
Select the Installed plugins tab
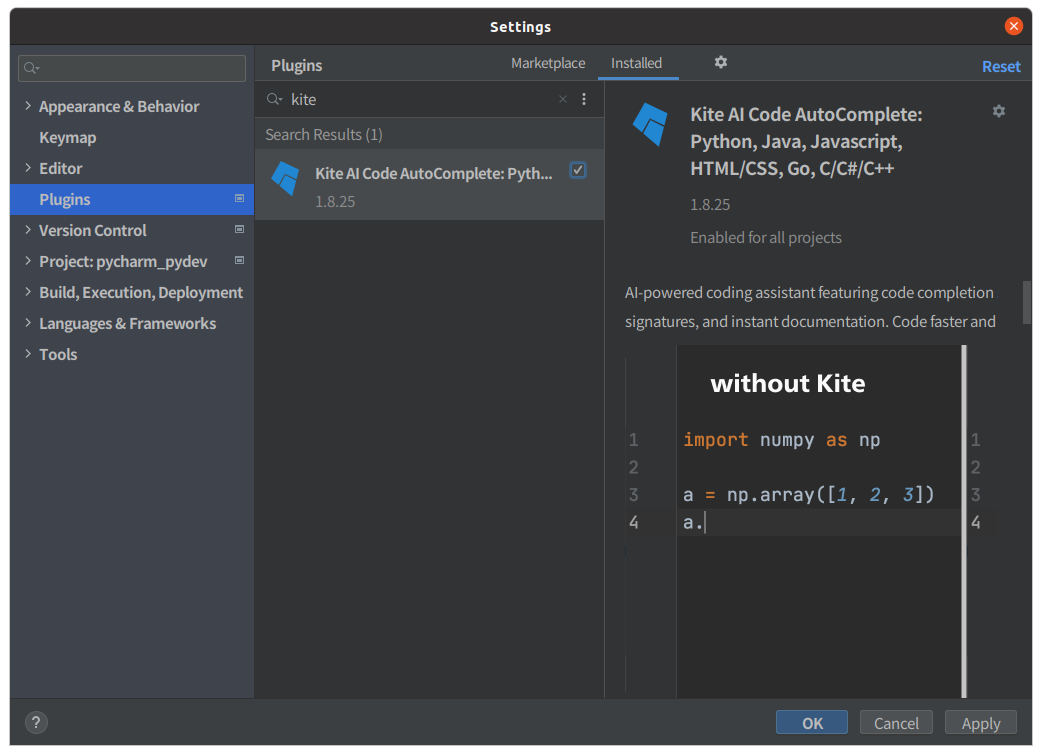coord(637,62)
